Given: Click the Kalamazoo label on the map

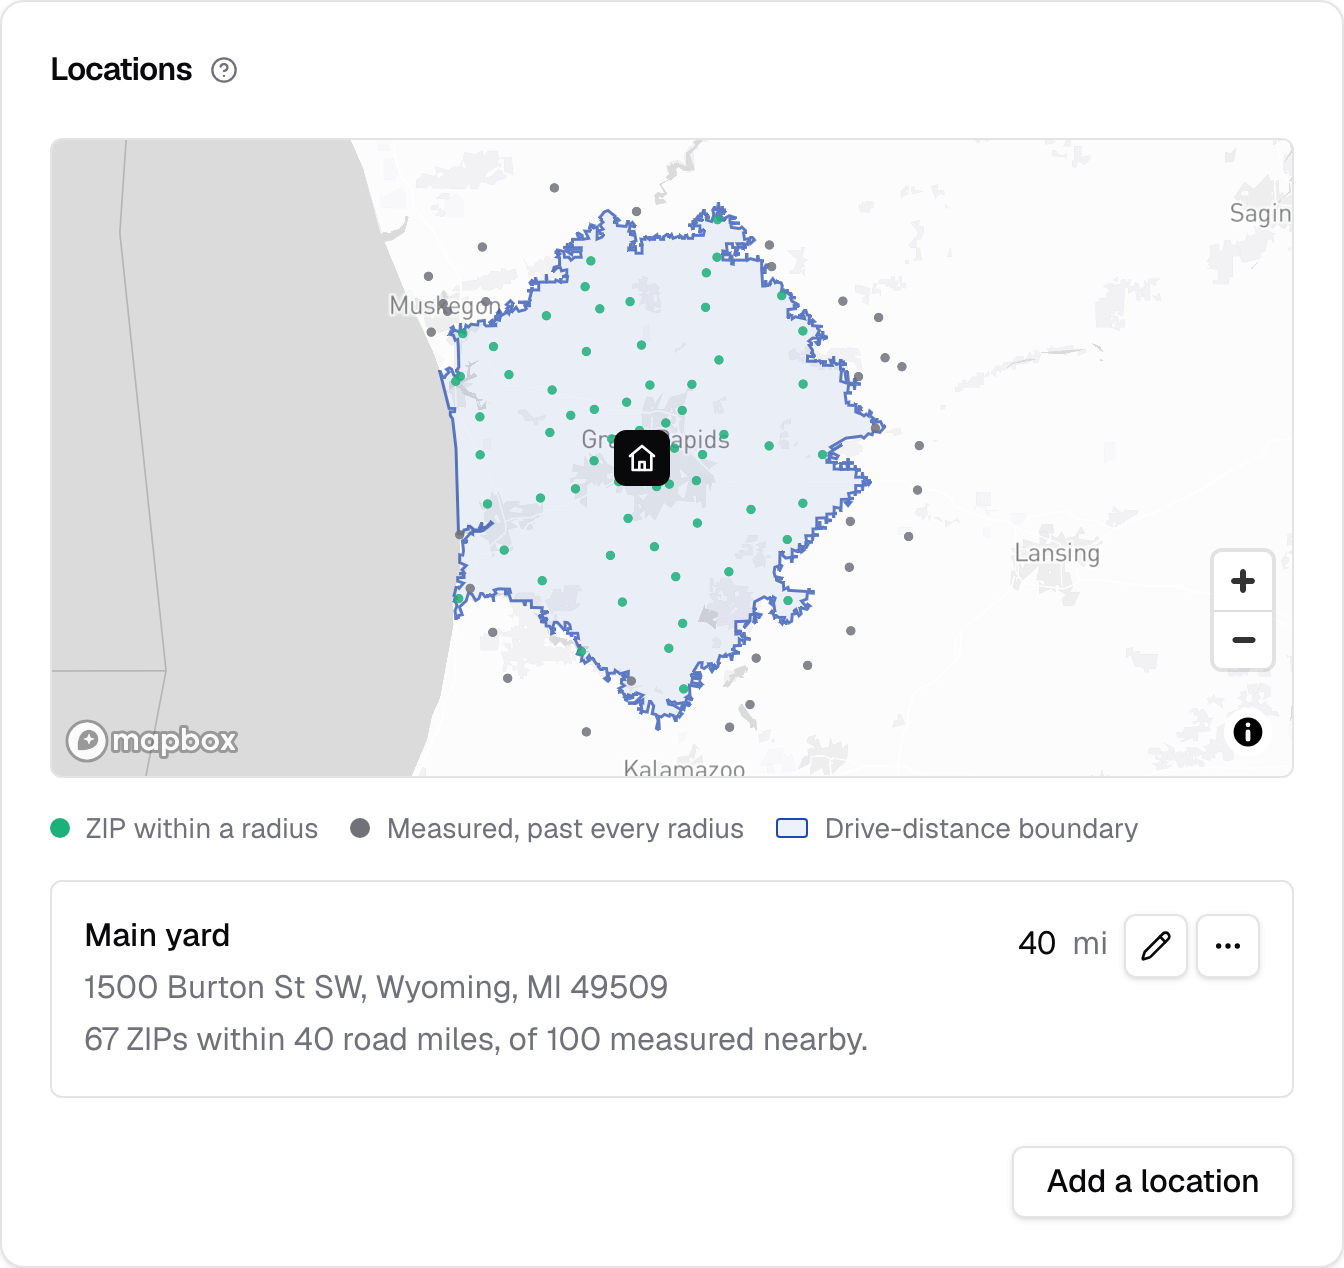Looking at the screenshot, I should (x=684, y=768).
